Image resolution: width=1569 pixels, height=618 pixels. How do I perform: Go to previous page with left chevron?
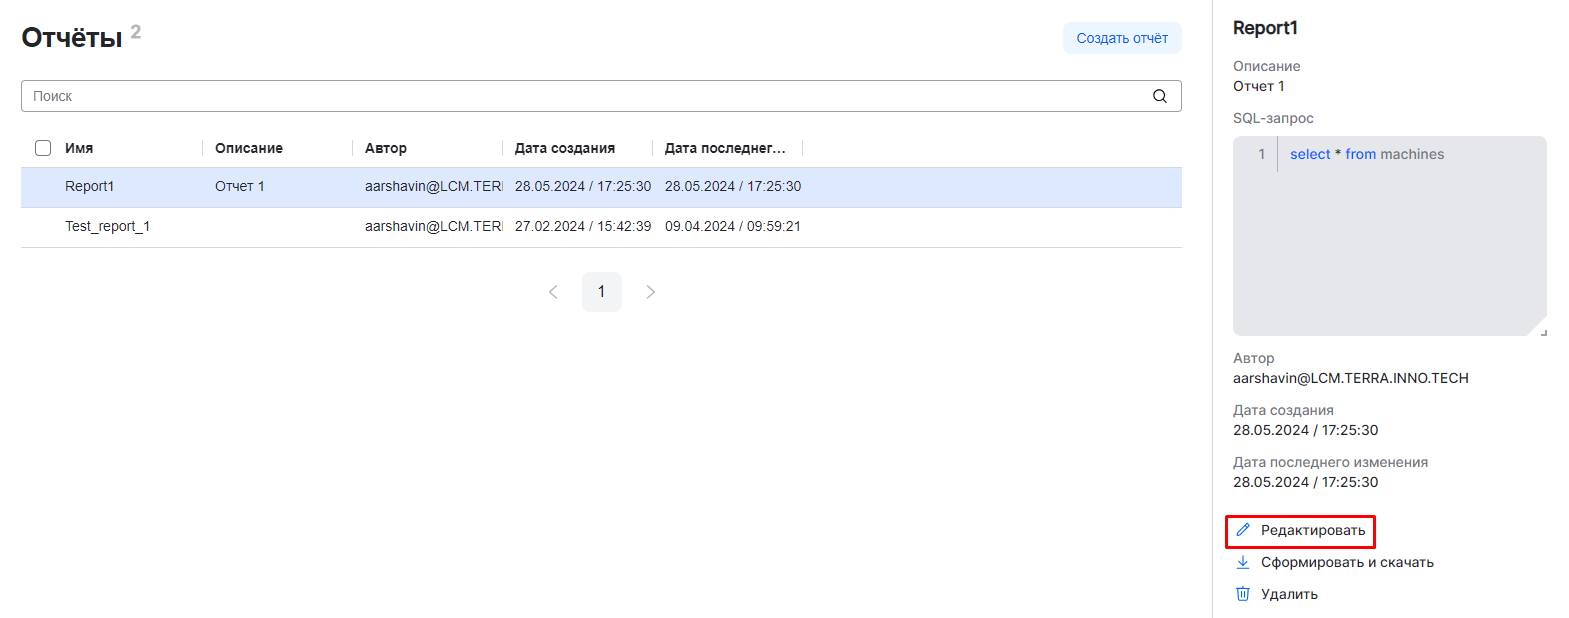pyautogui.click(x=553, y=292)
